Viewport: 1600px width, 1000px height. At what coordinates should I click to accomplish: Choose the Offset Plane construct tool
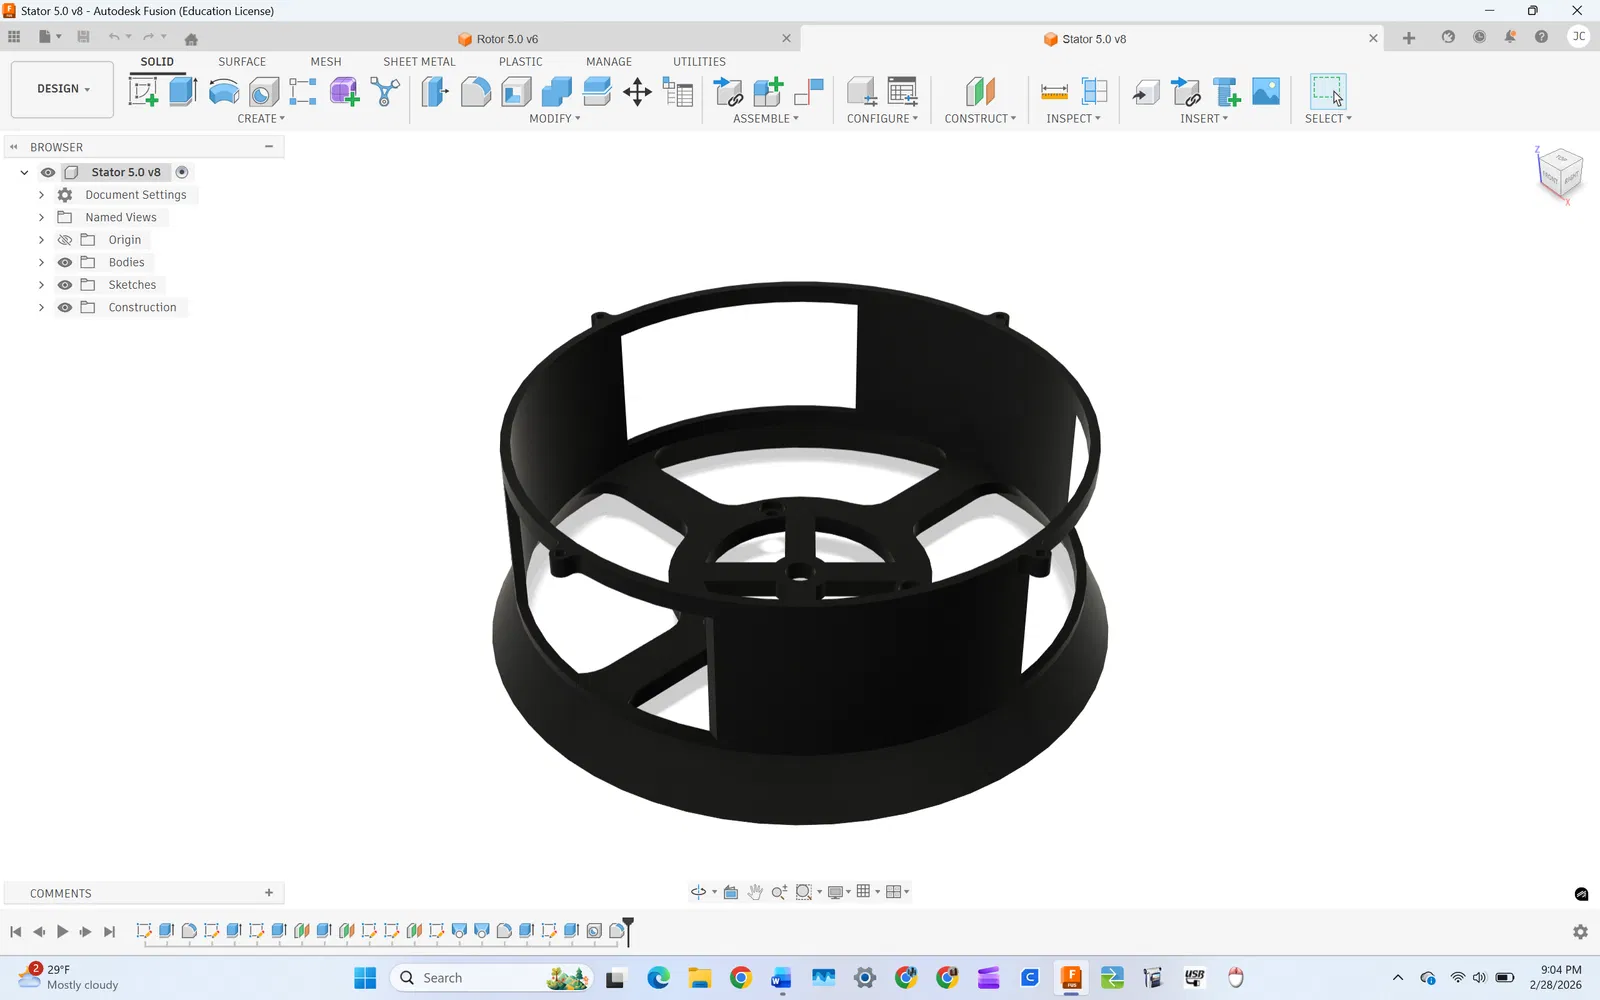(x=980, y=92)
